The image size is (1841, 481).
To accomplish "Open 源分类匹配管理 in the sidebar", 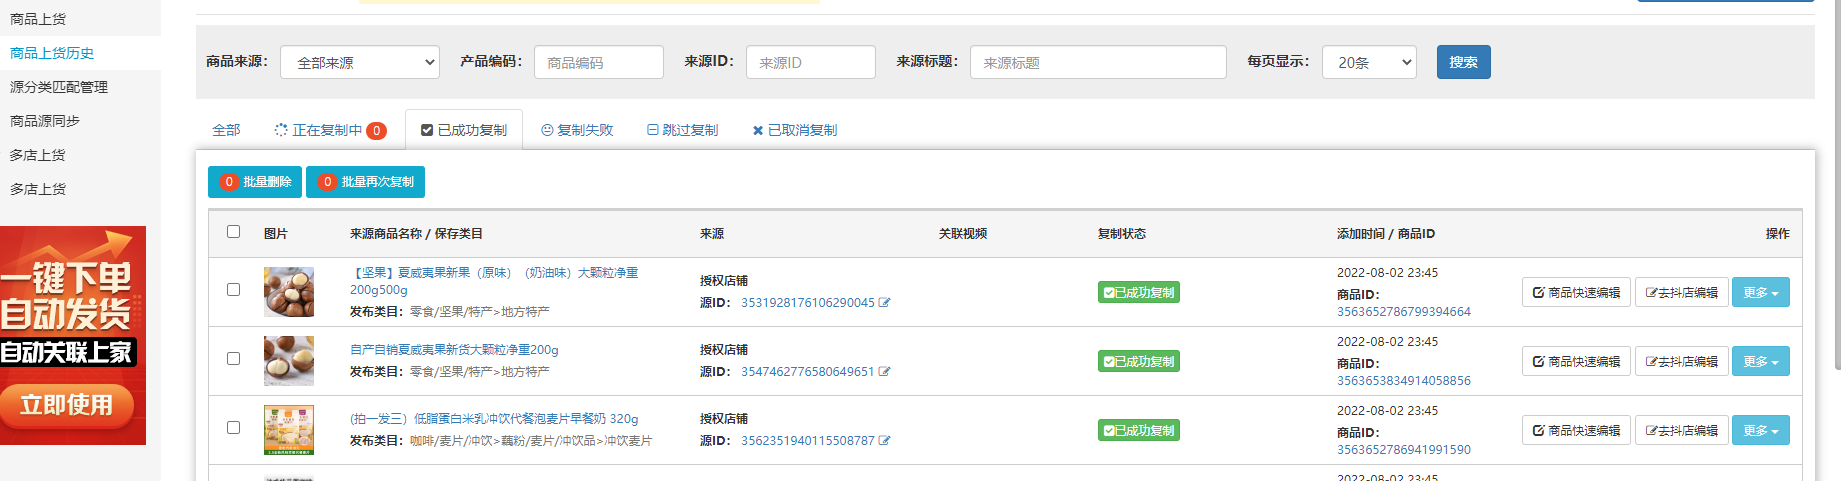I will tap(59, 87).
